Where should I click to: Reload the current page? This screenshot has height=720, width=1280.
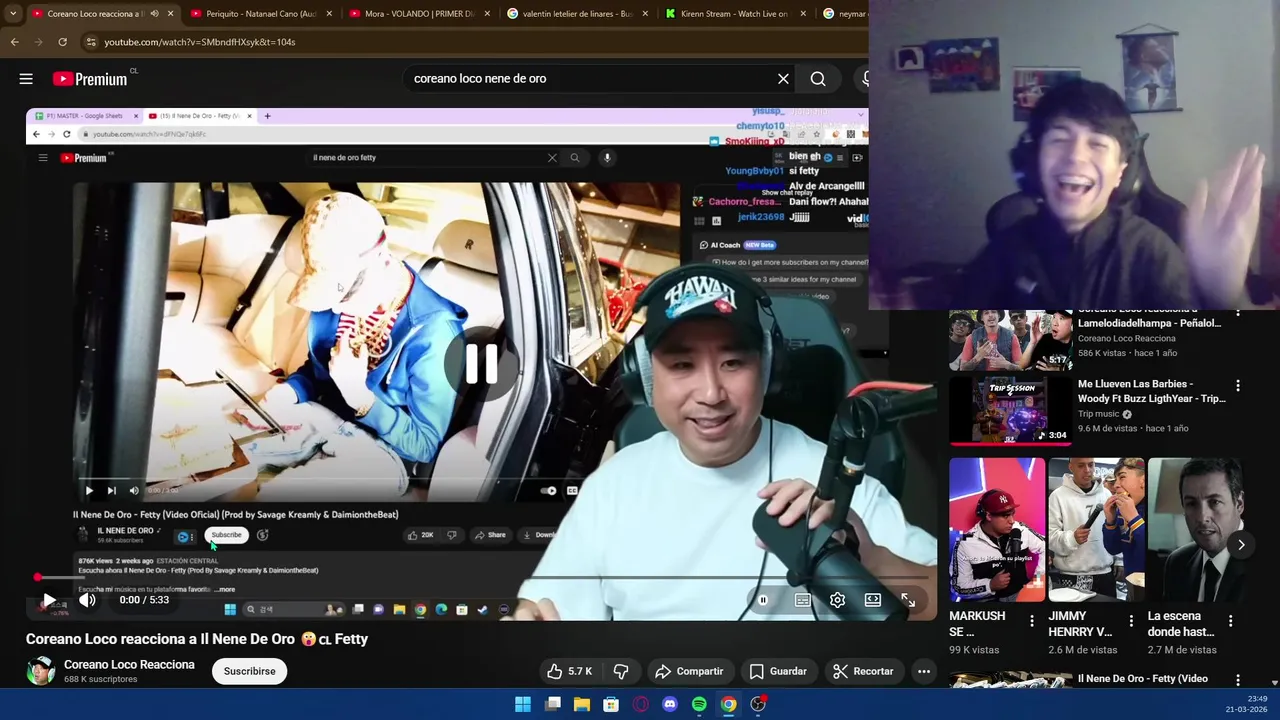pos(62,42)
